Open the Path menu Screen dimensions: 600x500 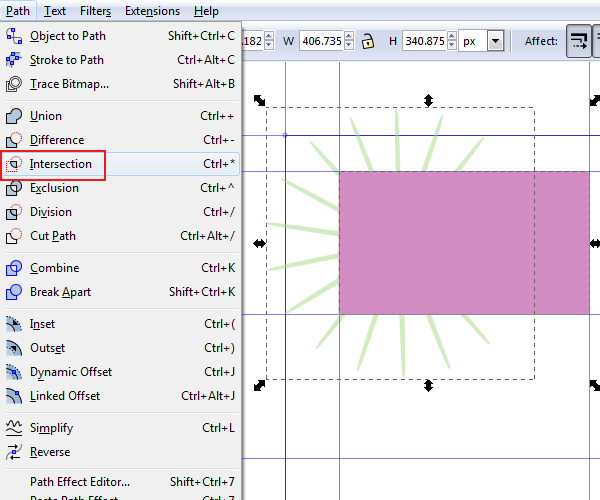(x=18, y=11)
